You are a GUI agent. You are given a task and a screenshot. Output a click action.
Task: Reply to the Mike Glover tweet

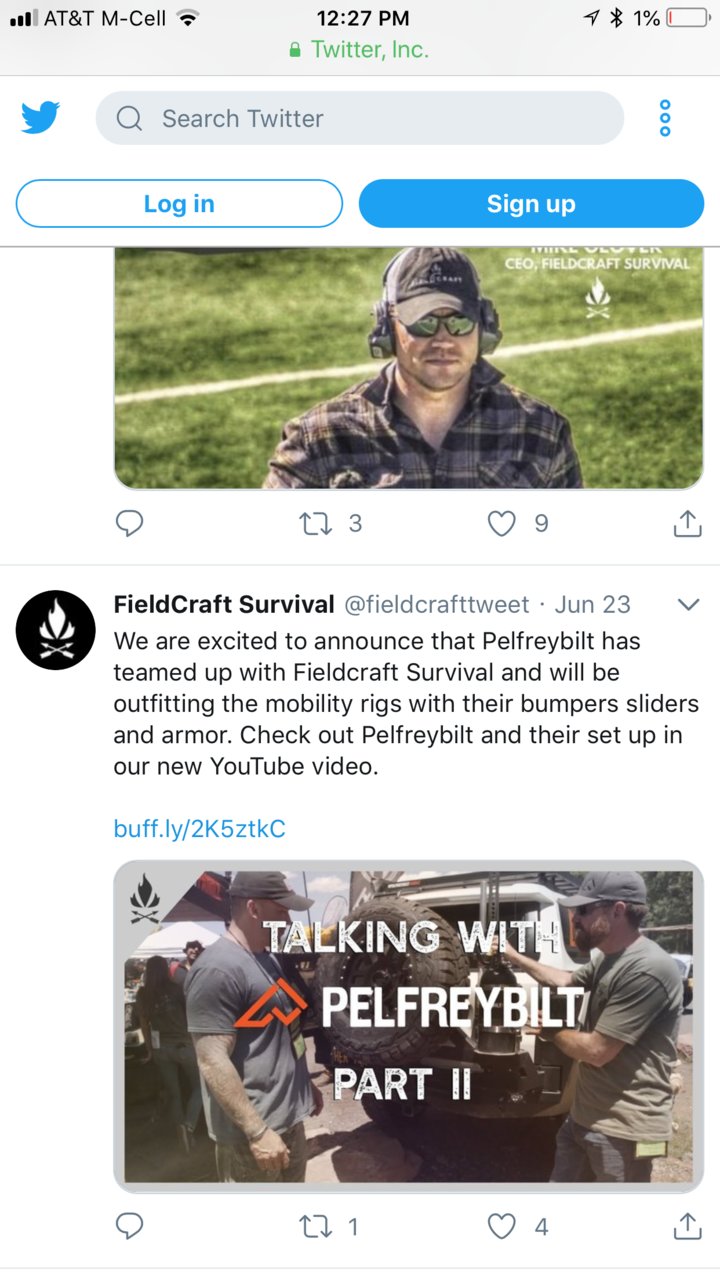[x=130, y=523]
